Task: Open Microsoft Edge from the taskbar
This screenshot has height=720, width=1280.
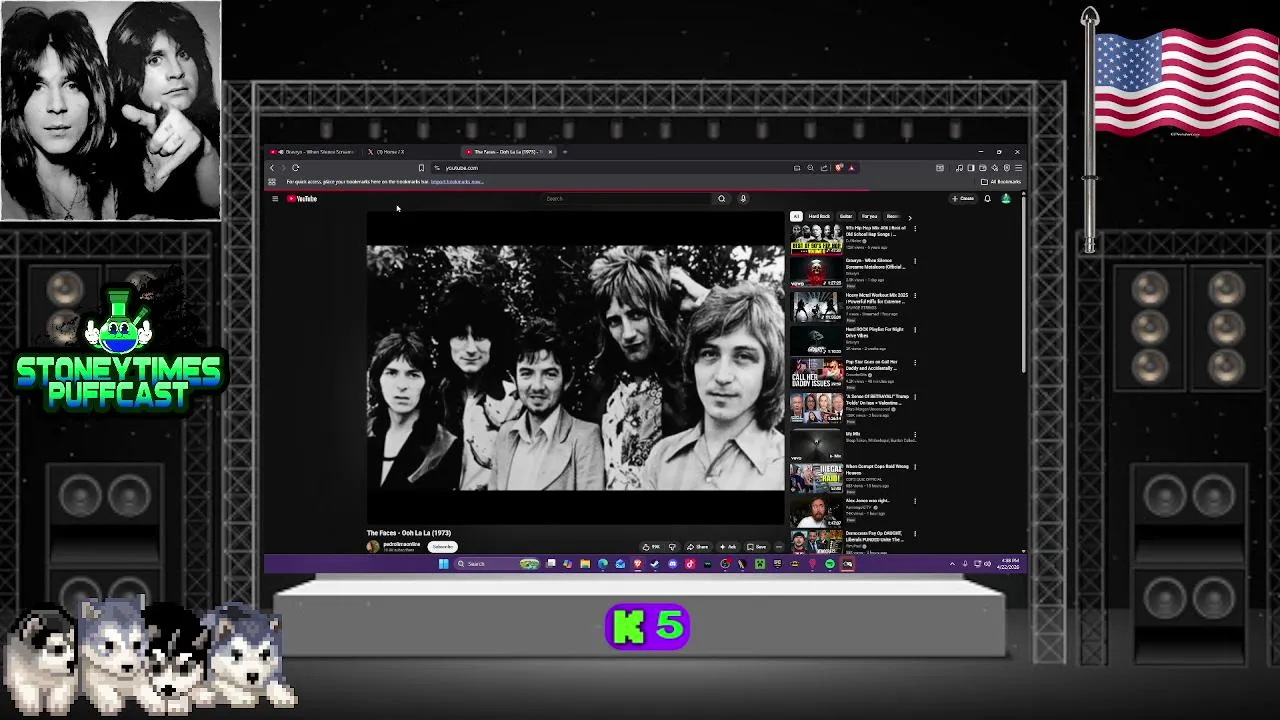Action: coord(603,564)
